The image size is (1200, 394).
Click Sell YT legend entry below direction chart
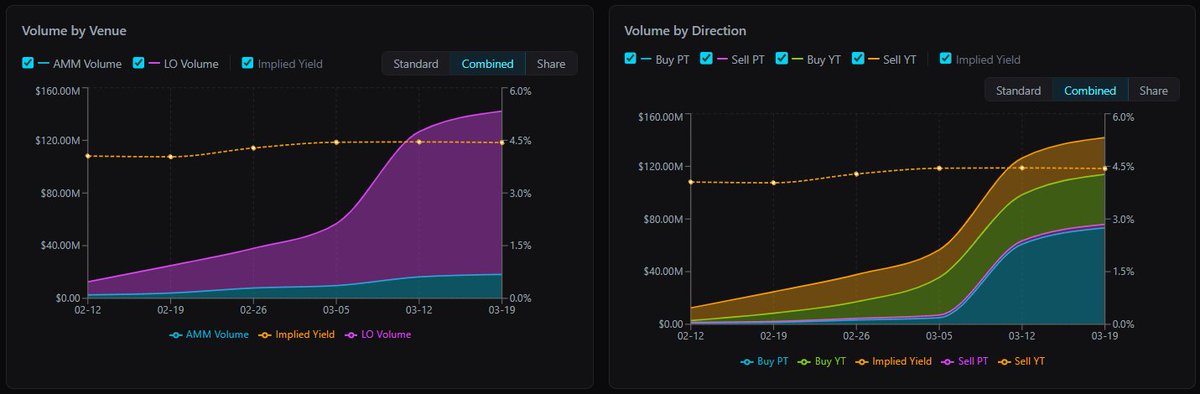[x=1020, y=361]
